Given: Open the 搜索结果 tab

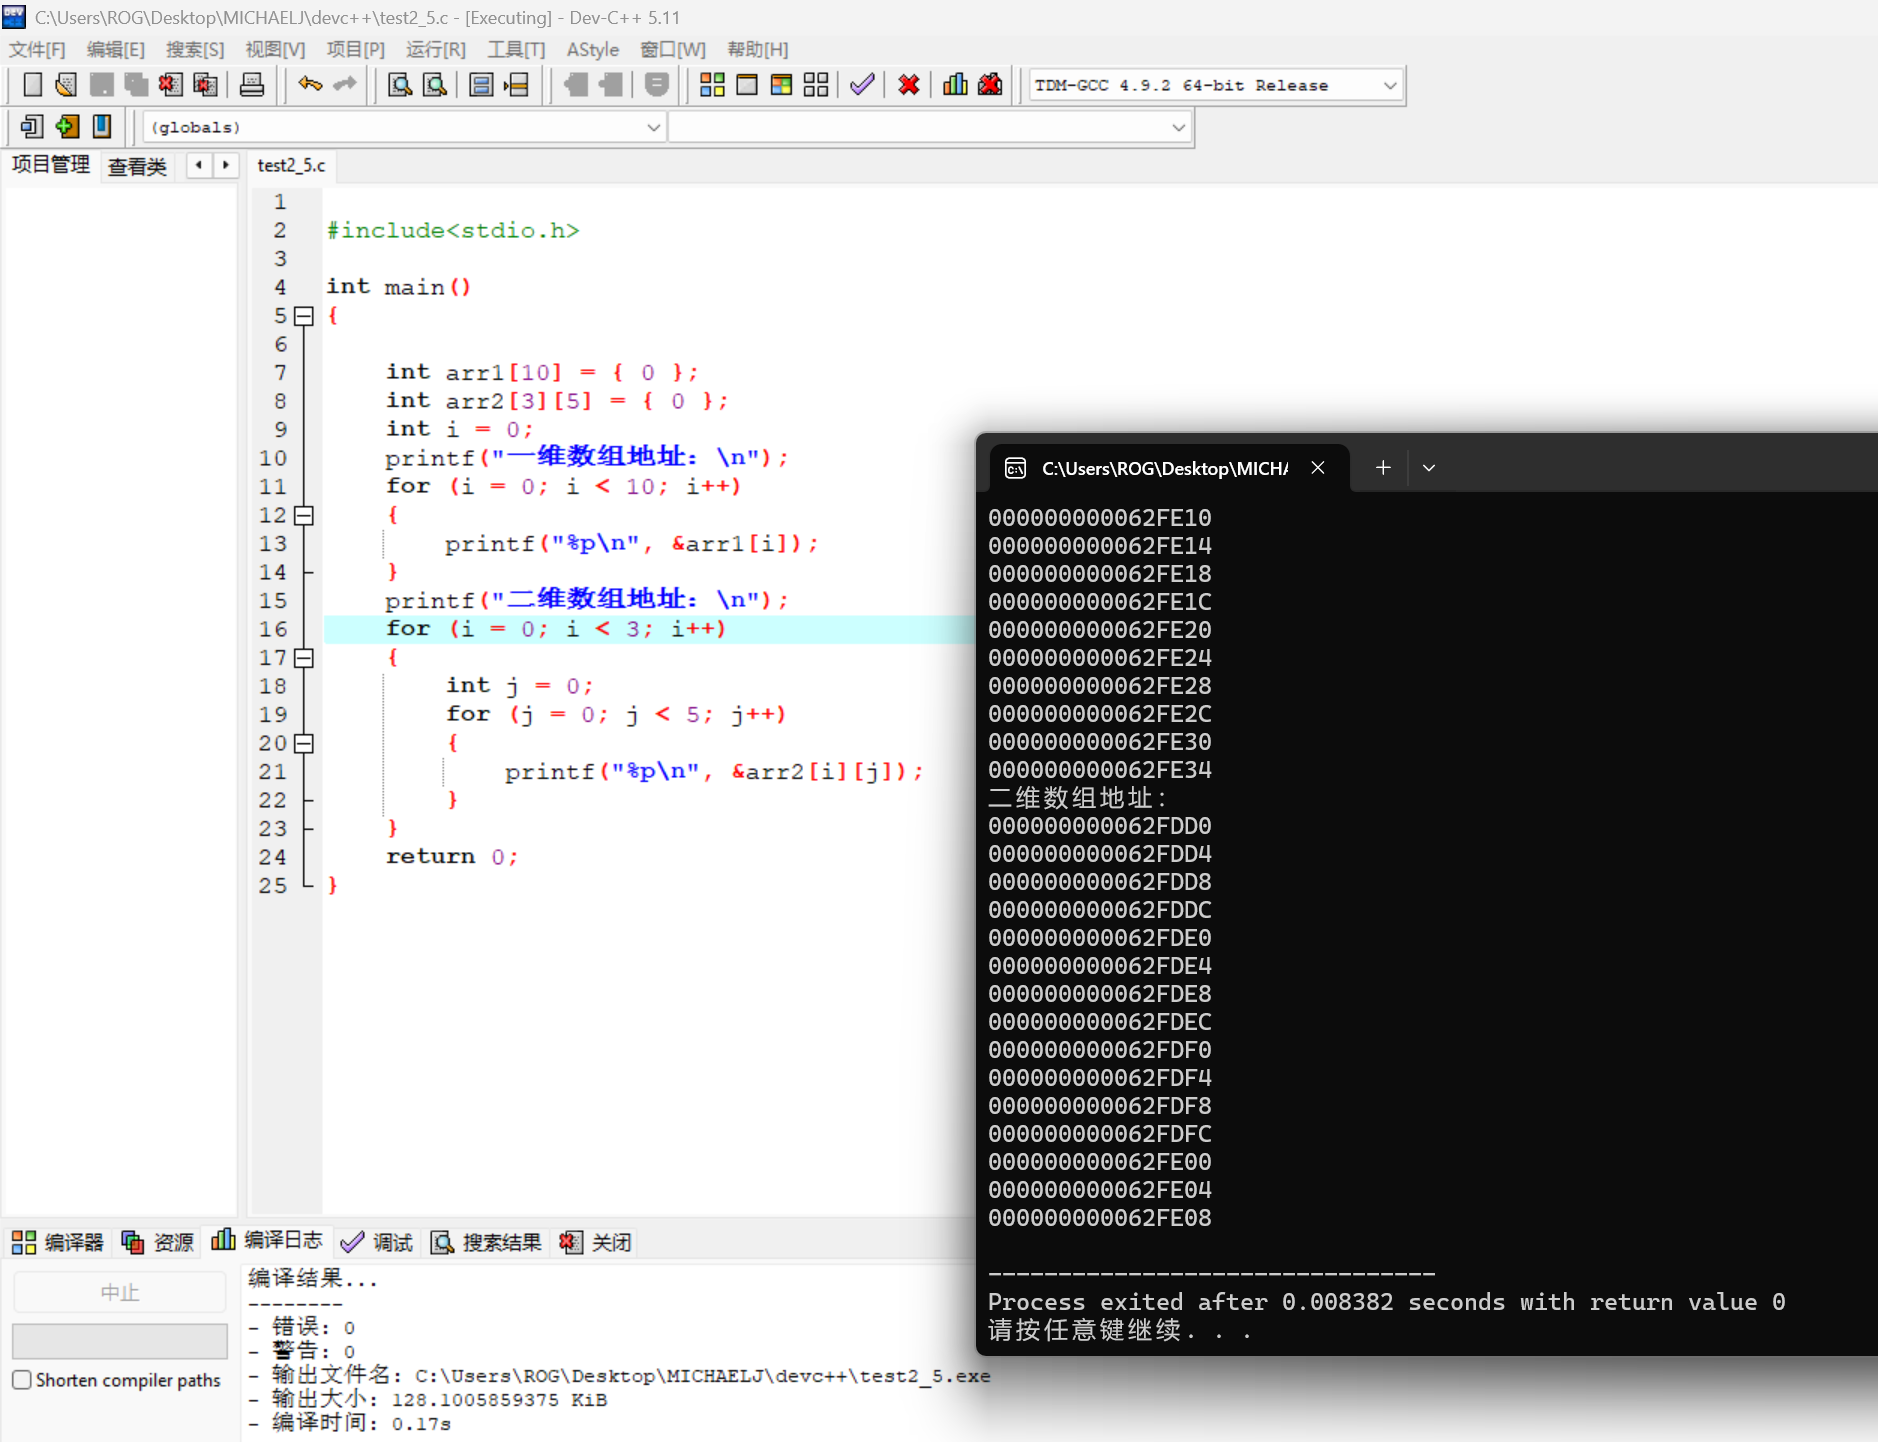Looking at the screenshot, I should tap(487, 1242).
